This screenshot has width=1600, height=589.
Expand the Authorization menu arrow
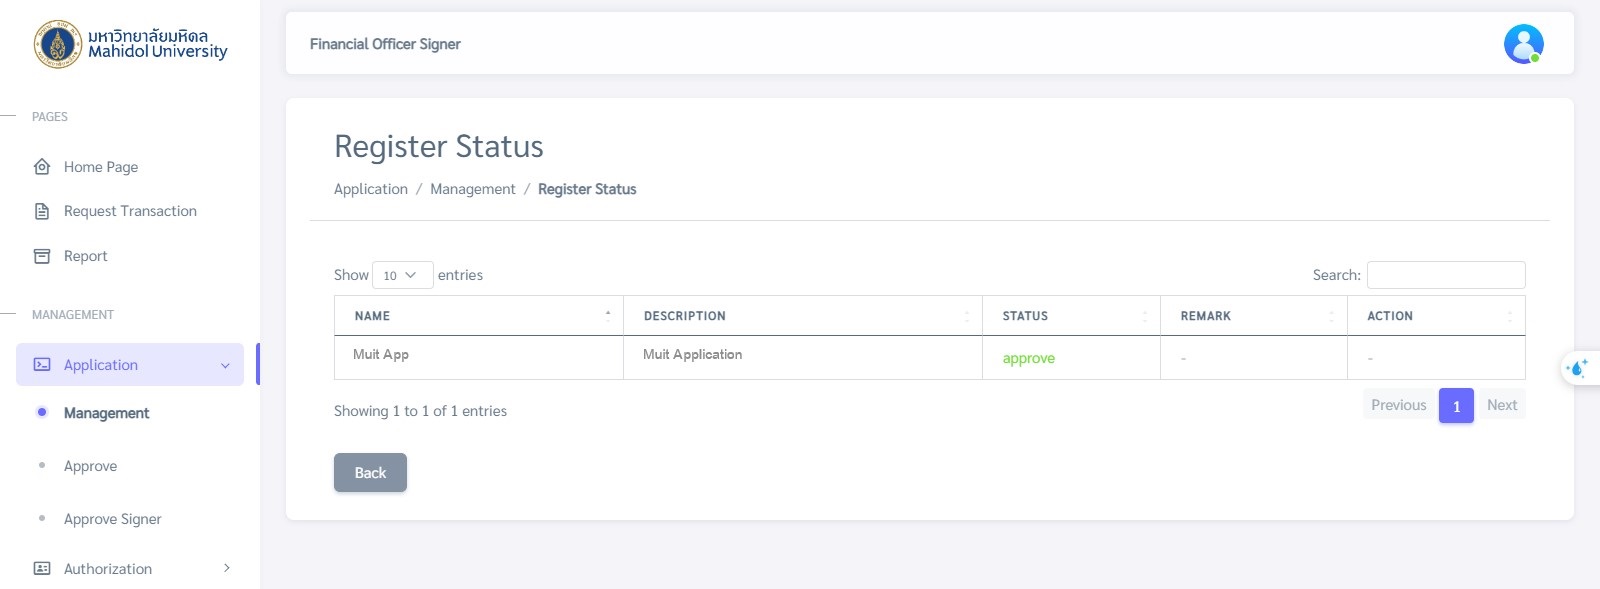[227, 568]
